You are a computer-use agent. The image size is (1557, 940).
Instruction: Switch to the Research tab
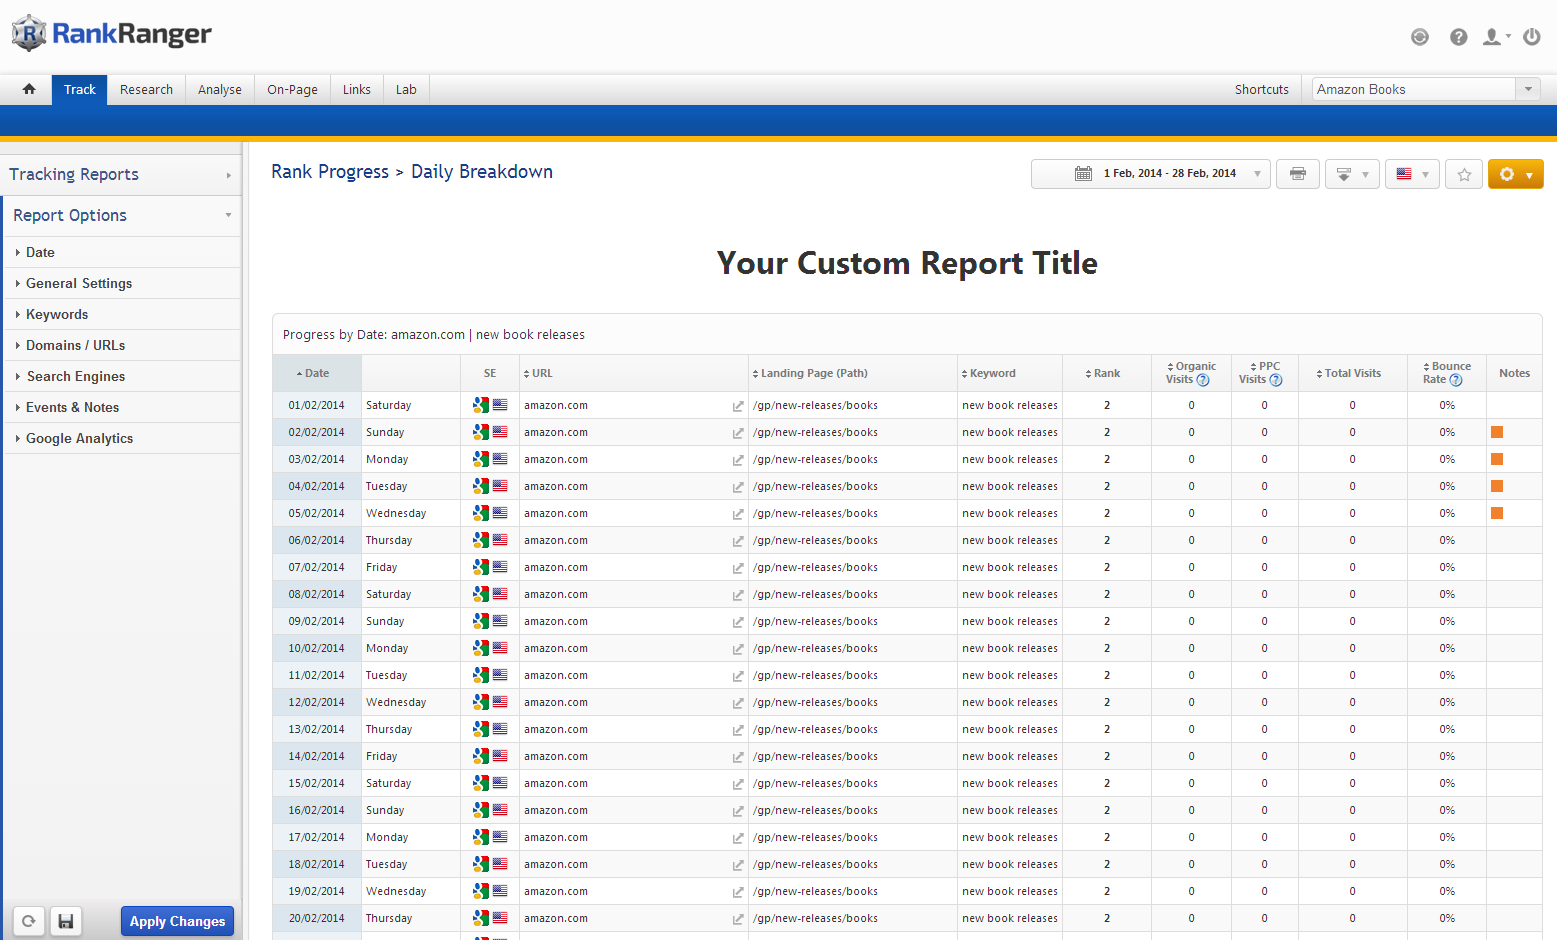pyautogui.click(x=146, y=89)
